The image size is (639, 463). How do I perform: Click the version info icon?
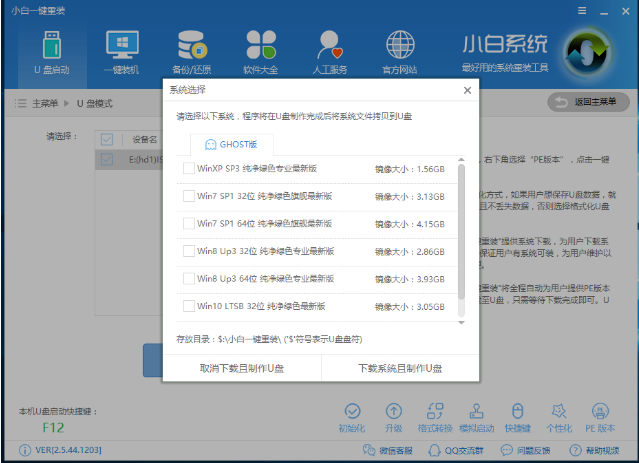25,450
